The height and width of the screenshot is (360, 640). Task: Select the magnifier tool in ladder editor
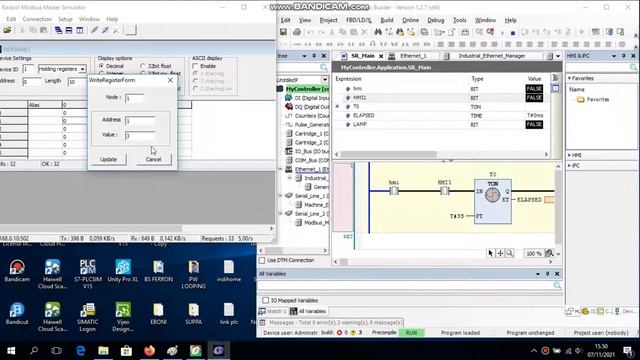coord(509,253)
